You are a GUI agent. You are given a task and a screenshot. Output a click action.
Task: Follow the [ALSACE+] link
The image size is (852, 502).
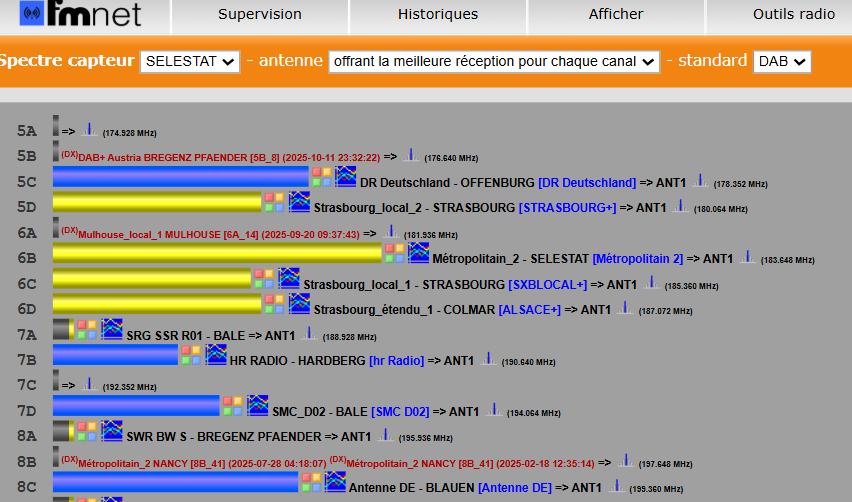tap(530, 310)
